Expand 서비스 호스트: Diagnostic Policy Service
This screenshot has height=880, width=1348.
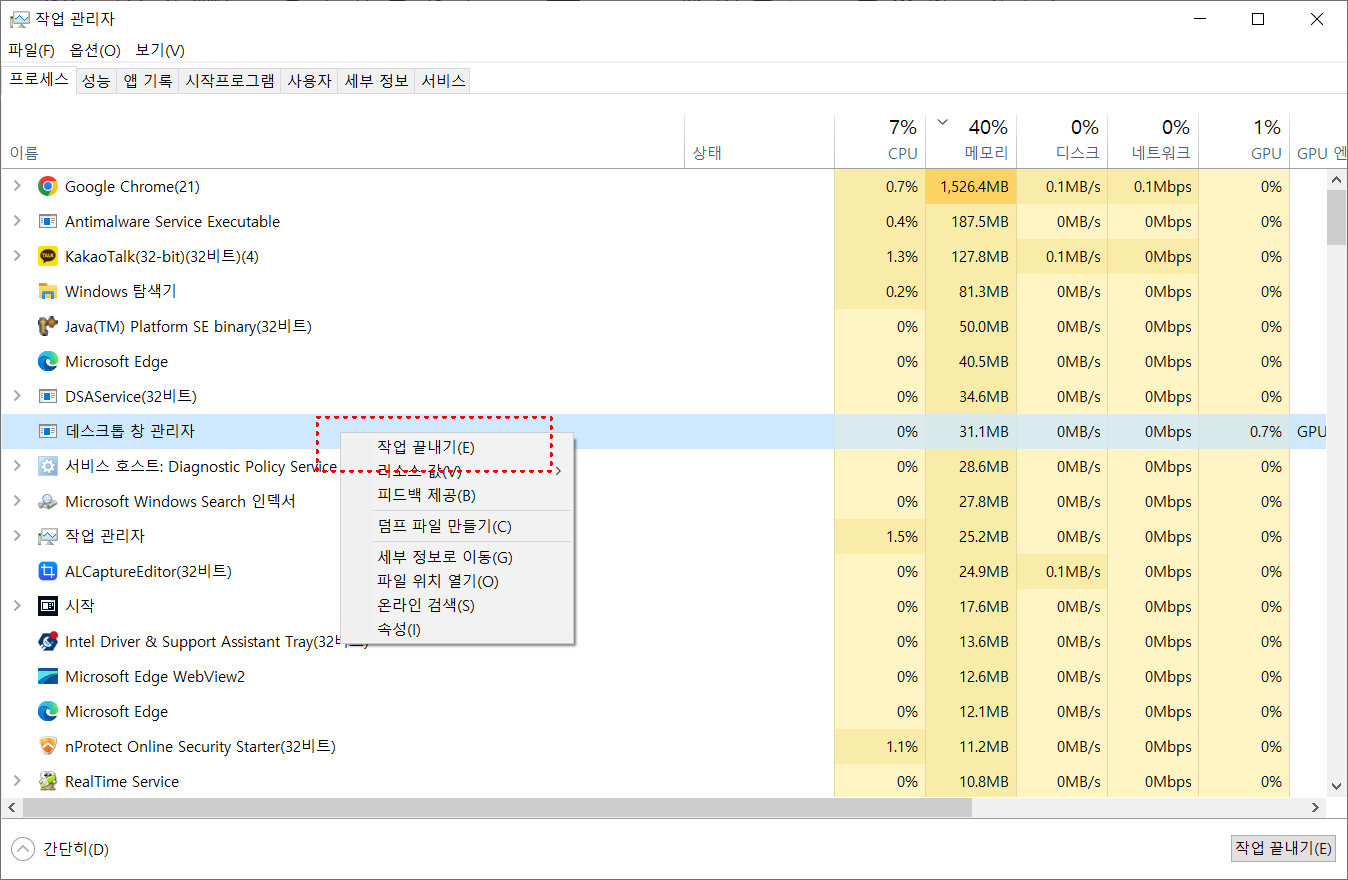17,466
